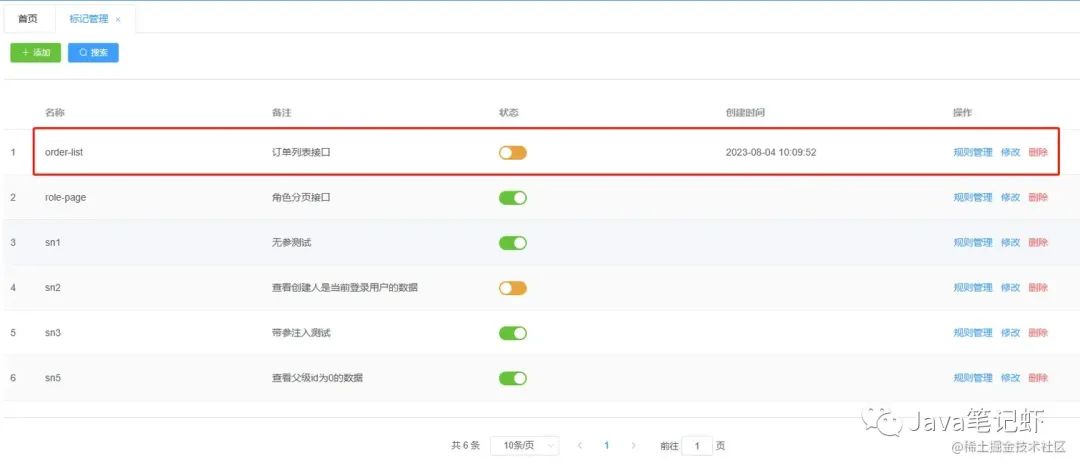Click 删除 in the sn5 row
The image size is (1080, 468).
(x=1038, y=378)
